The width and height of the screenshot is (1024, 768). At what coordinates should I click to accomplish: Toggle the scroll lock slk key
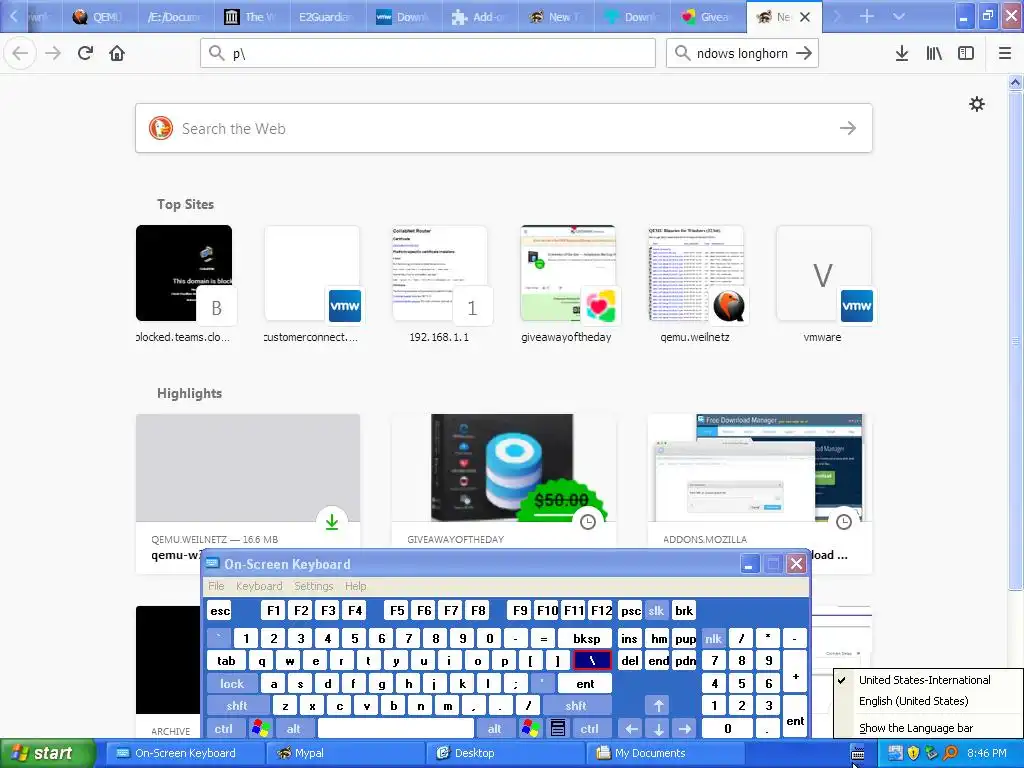click(x=656, y=611)
